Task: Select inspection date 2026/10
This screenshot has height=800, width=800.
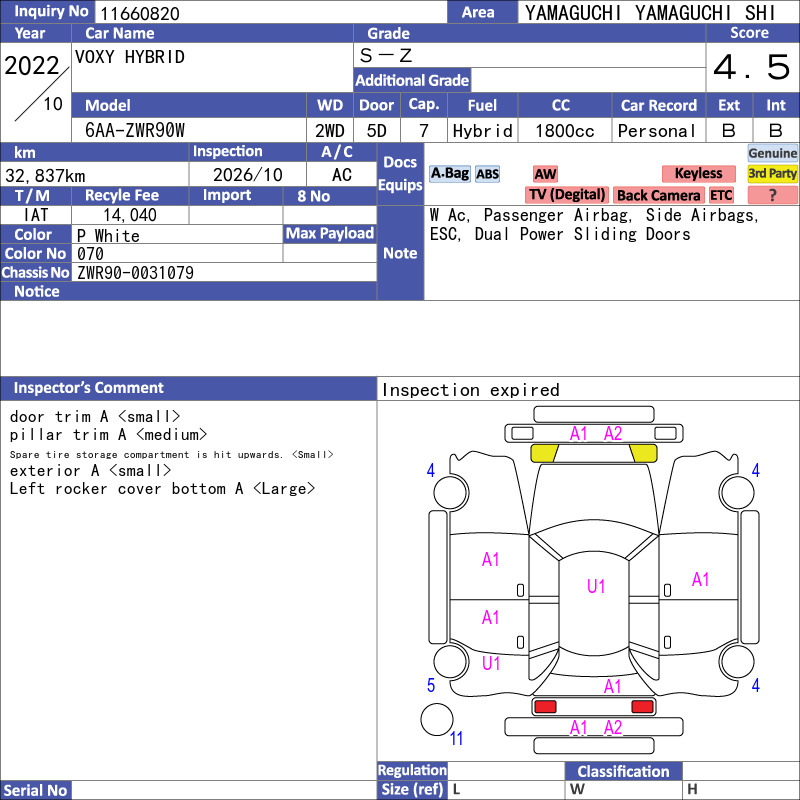Action: (247, 175)
